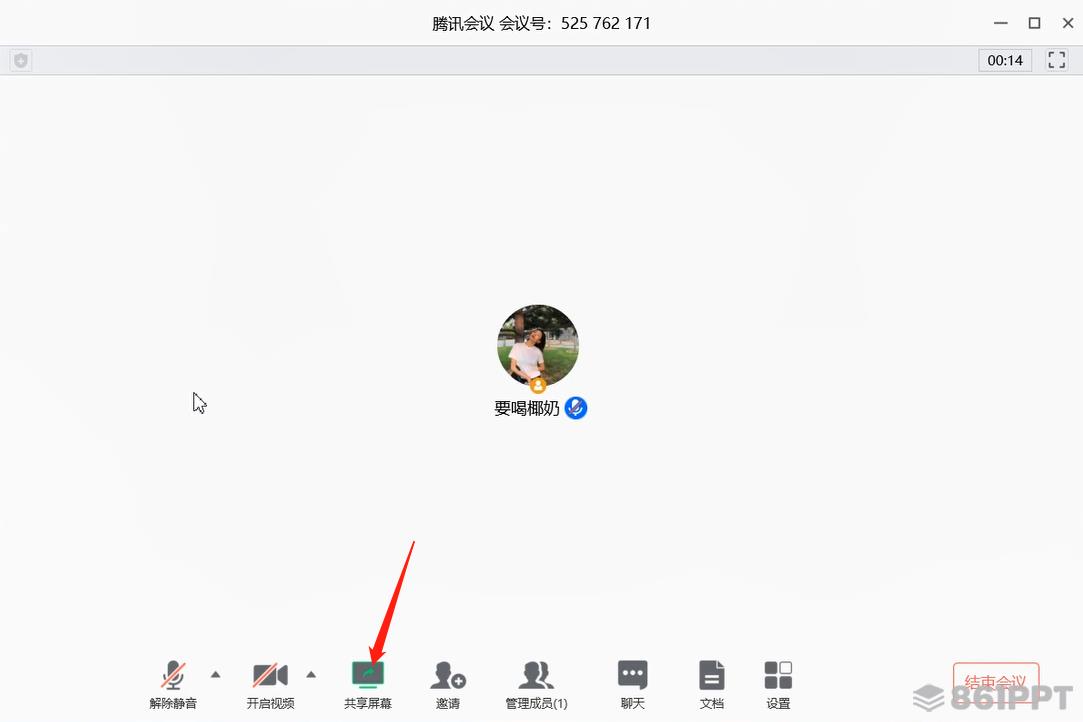Minimize the 腾讯会议 window
The width and height of the screenshot is (1083, 722).
(x=1001, y=23)
